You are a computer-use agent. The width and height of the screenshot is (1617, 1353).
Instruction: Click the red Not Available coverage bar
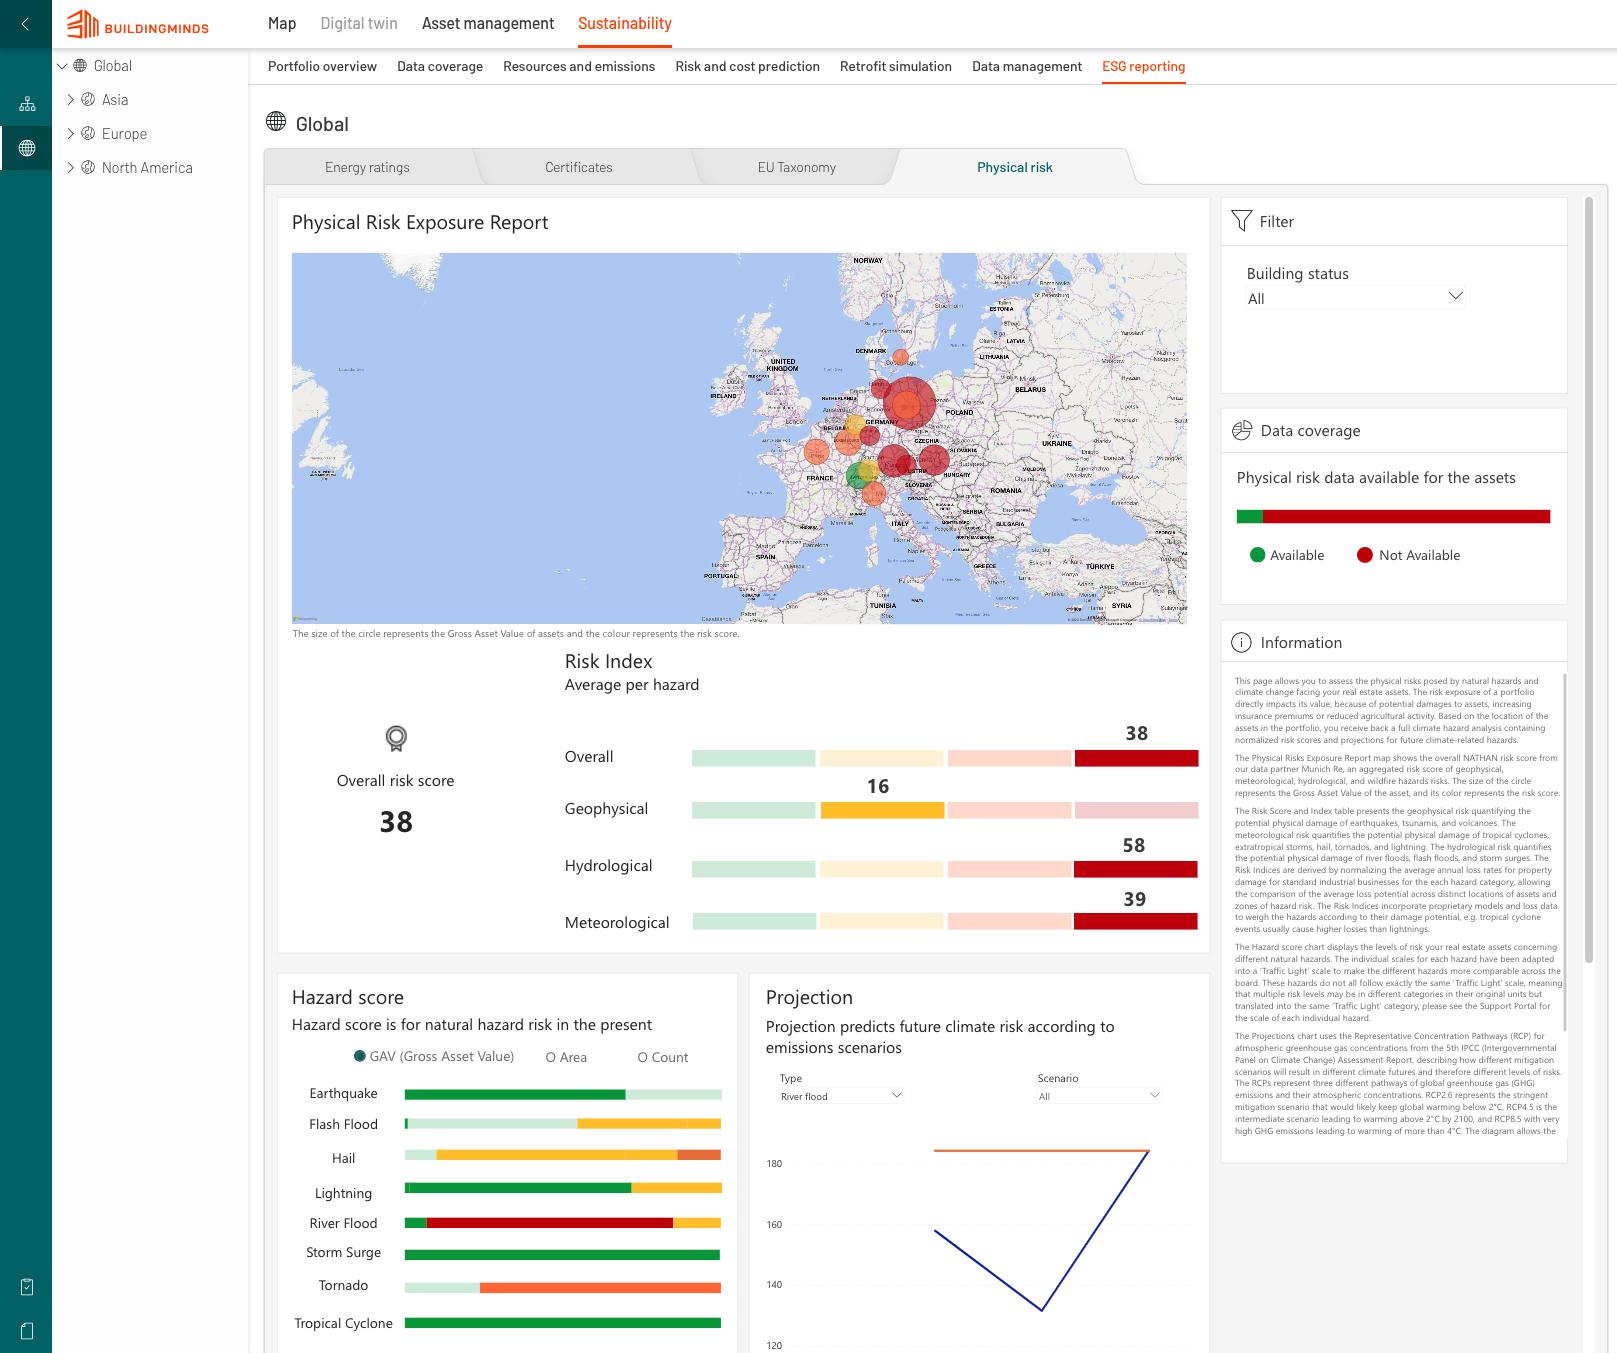coord(1406,517)
